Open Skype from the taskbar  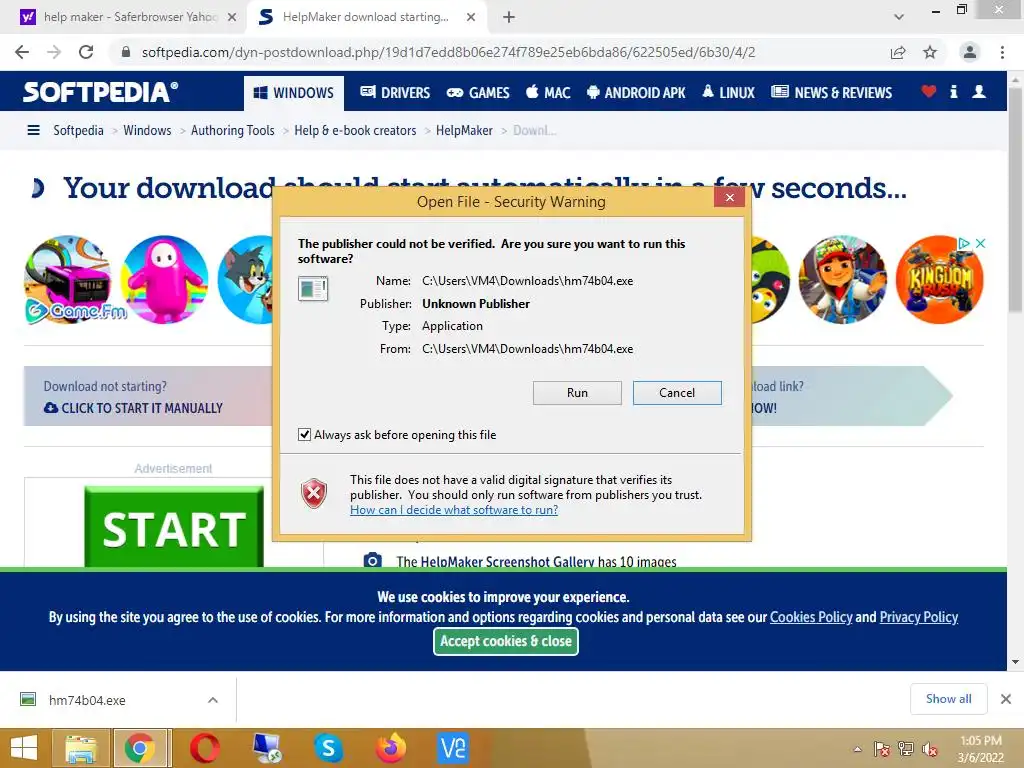(x=328, y=748)
